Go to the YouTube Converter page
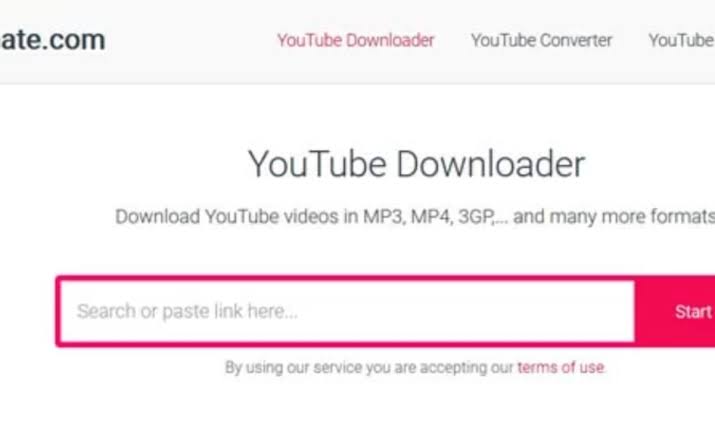This screenshot has width=715, height=429. click(541, 41)
